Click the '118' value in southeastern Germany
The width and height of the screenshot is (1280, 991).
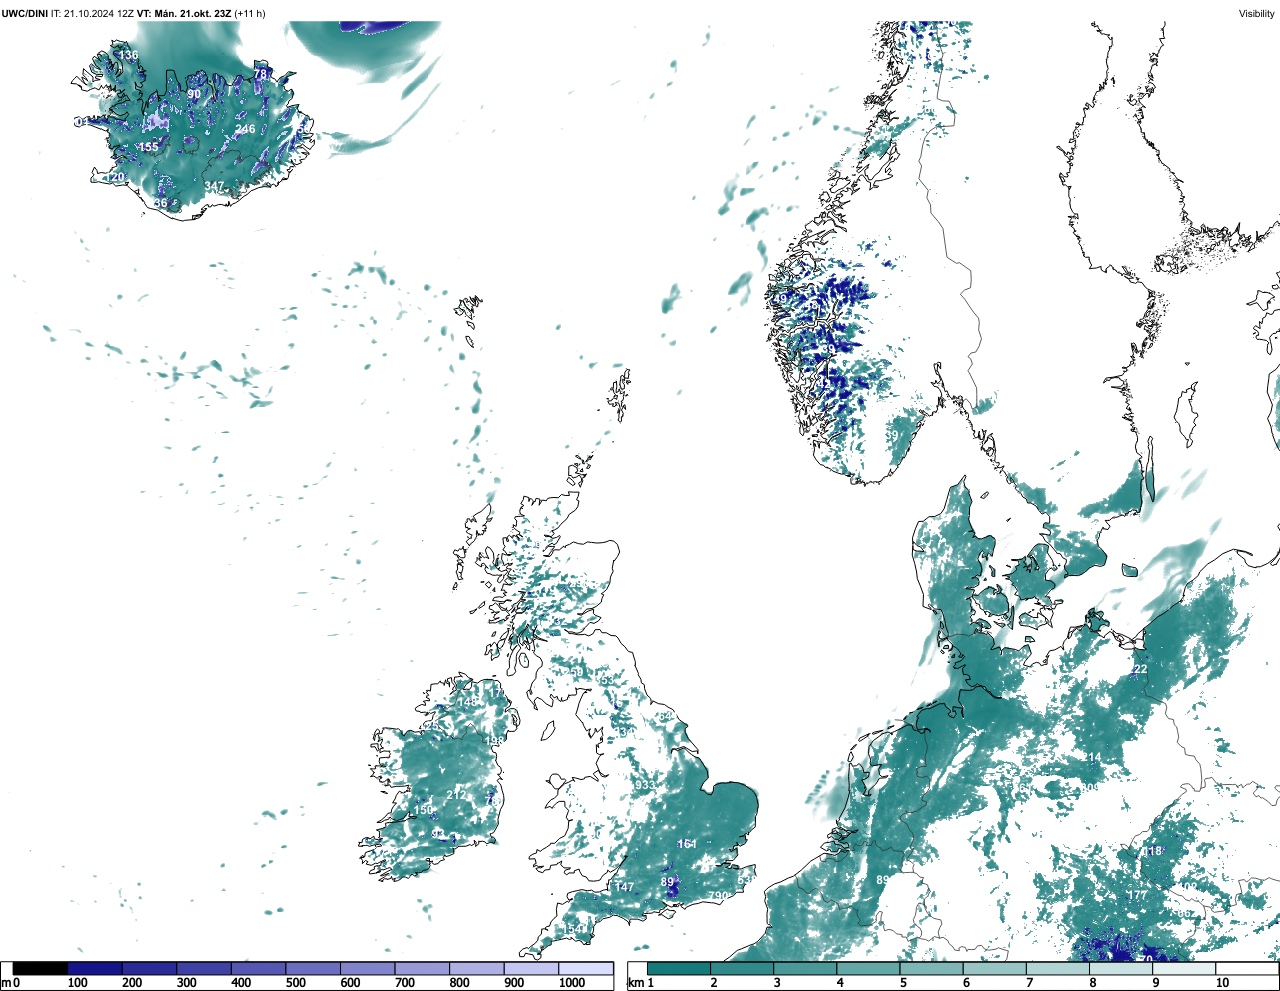(1152, 851)
